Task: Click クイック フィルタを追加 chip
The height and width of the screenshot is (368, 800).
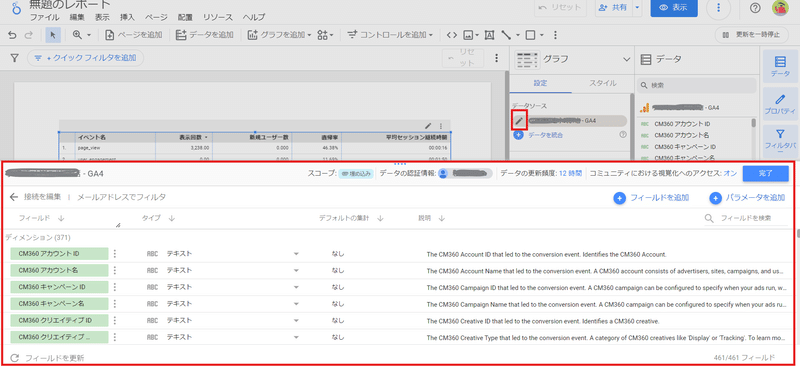Action: [85, 58]
